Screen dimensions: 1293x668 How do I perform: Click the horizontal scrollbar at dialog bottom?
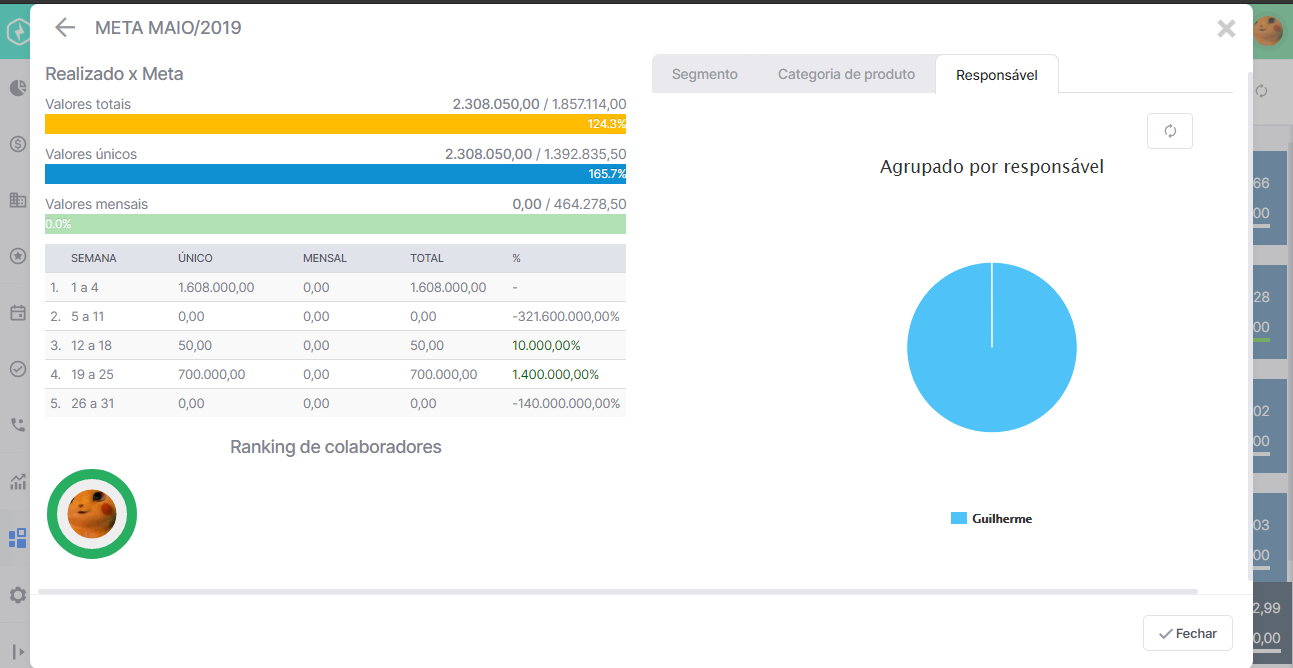click(617, 592)
